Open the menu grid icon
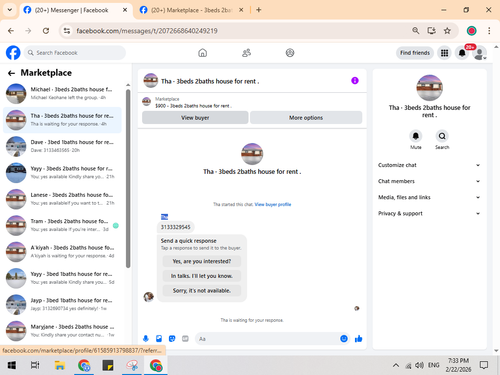500x375 pixels. [444, 53]
